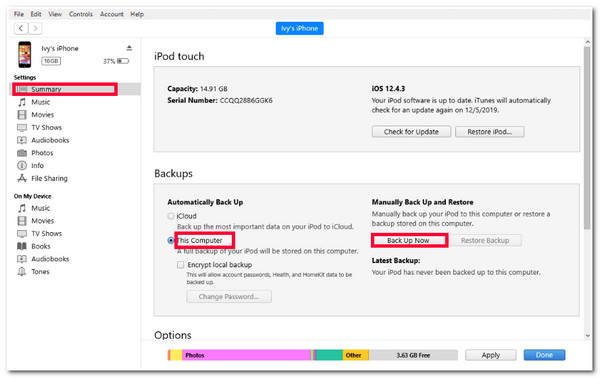This screenshot has height=378, width=600.
Task: Click the Tones bell icon
Action: [x=22, y=271]
